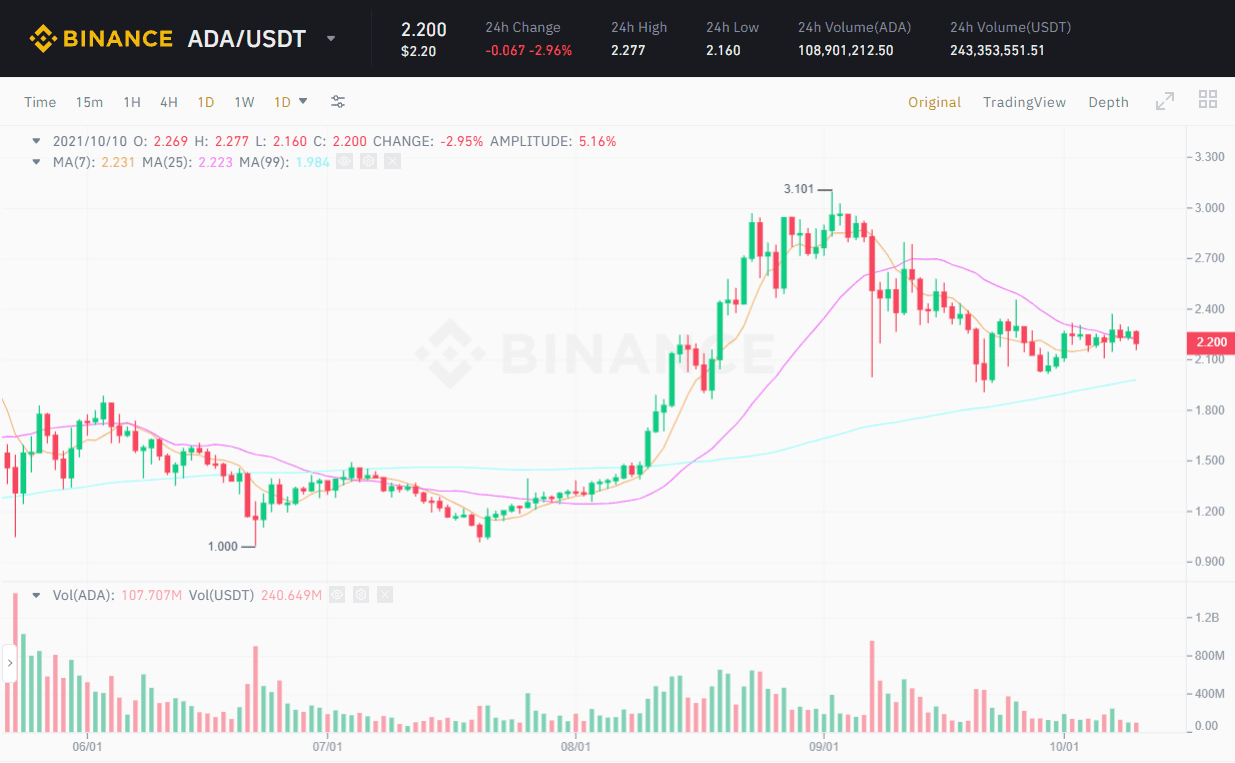This screenshot has height=763, width=1235.
Task: Switch to the Time line view
Action: click(40, 102)
